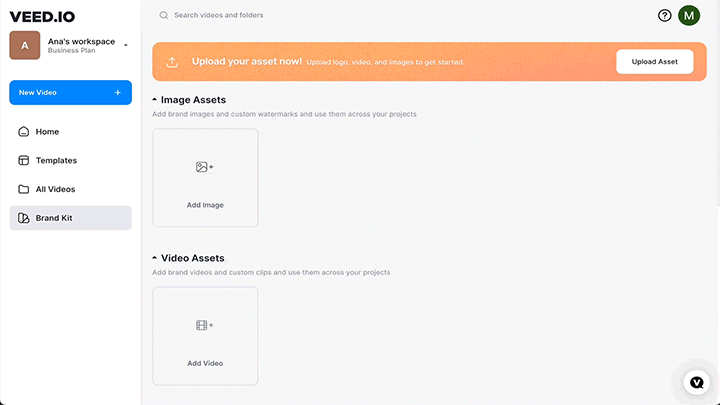This screenshot has height=405, width=720.
Task: Click the 'Business Plan' label
Action: pos(72,51)
